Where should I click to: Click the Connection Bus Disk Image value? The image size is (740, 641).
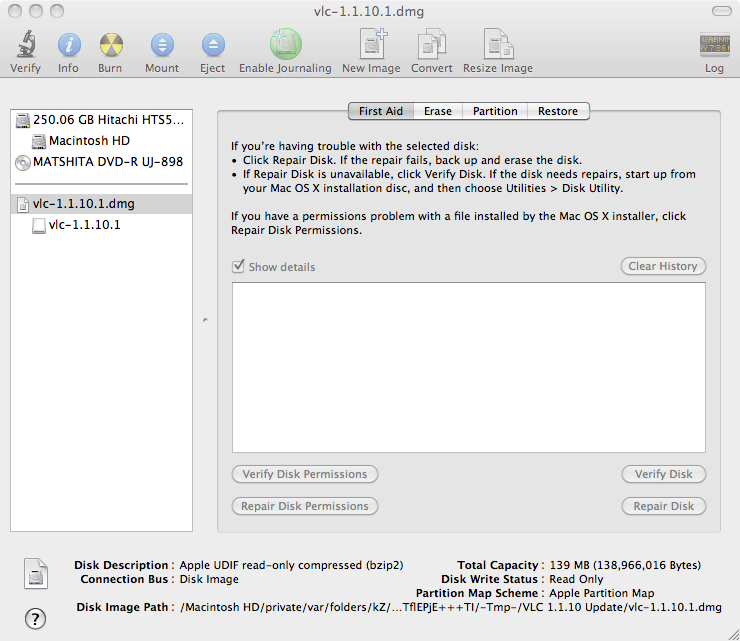(x=209, y=579)
